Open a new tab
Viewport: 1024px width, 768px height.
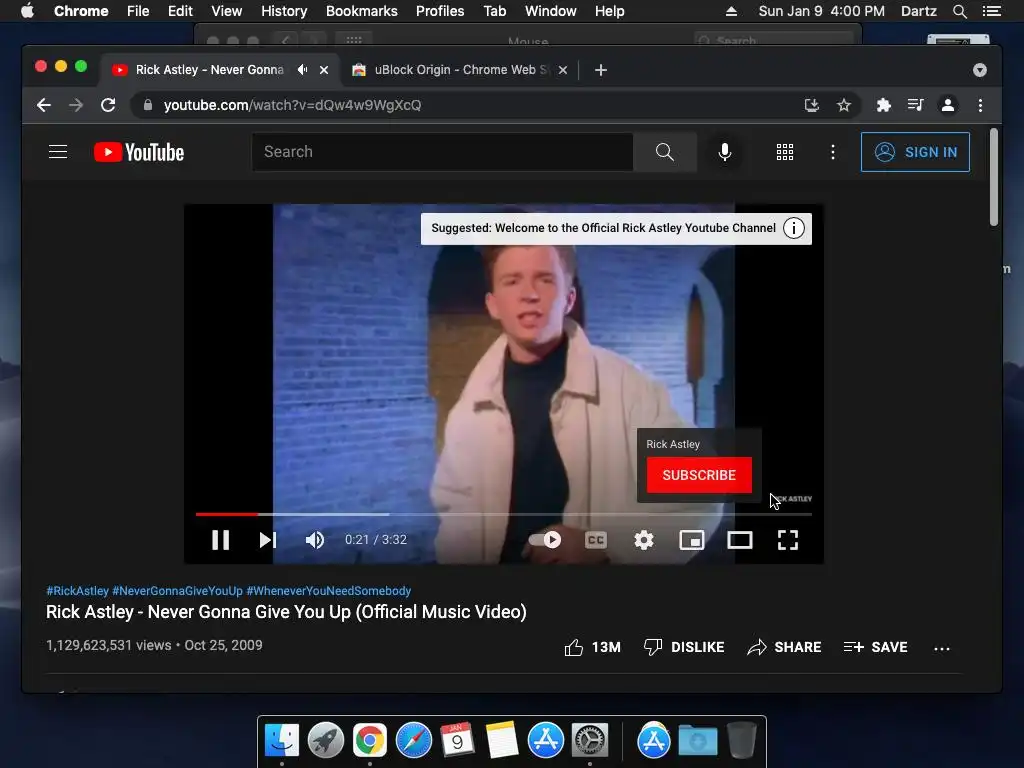601,70
